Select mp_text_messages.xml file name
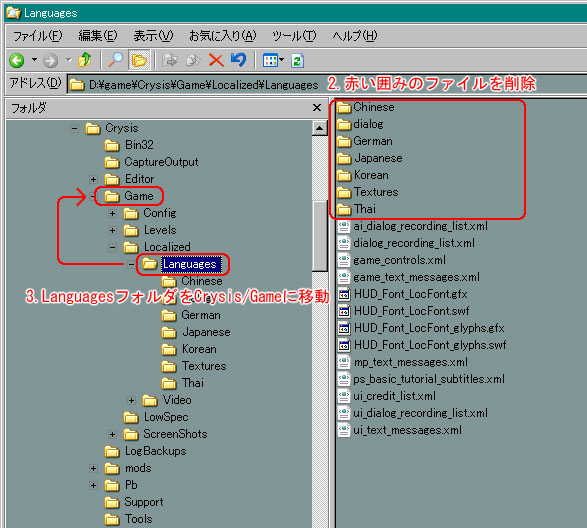 (411, 362)
